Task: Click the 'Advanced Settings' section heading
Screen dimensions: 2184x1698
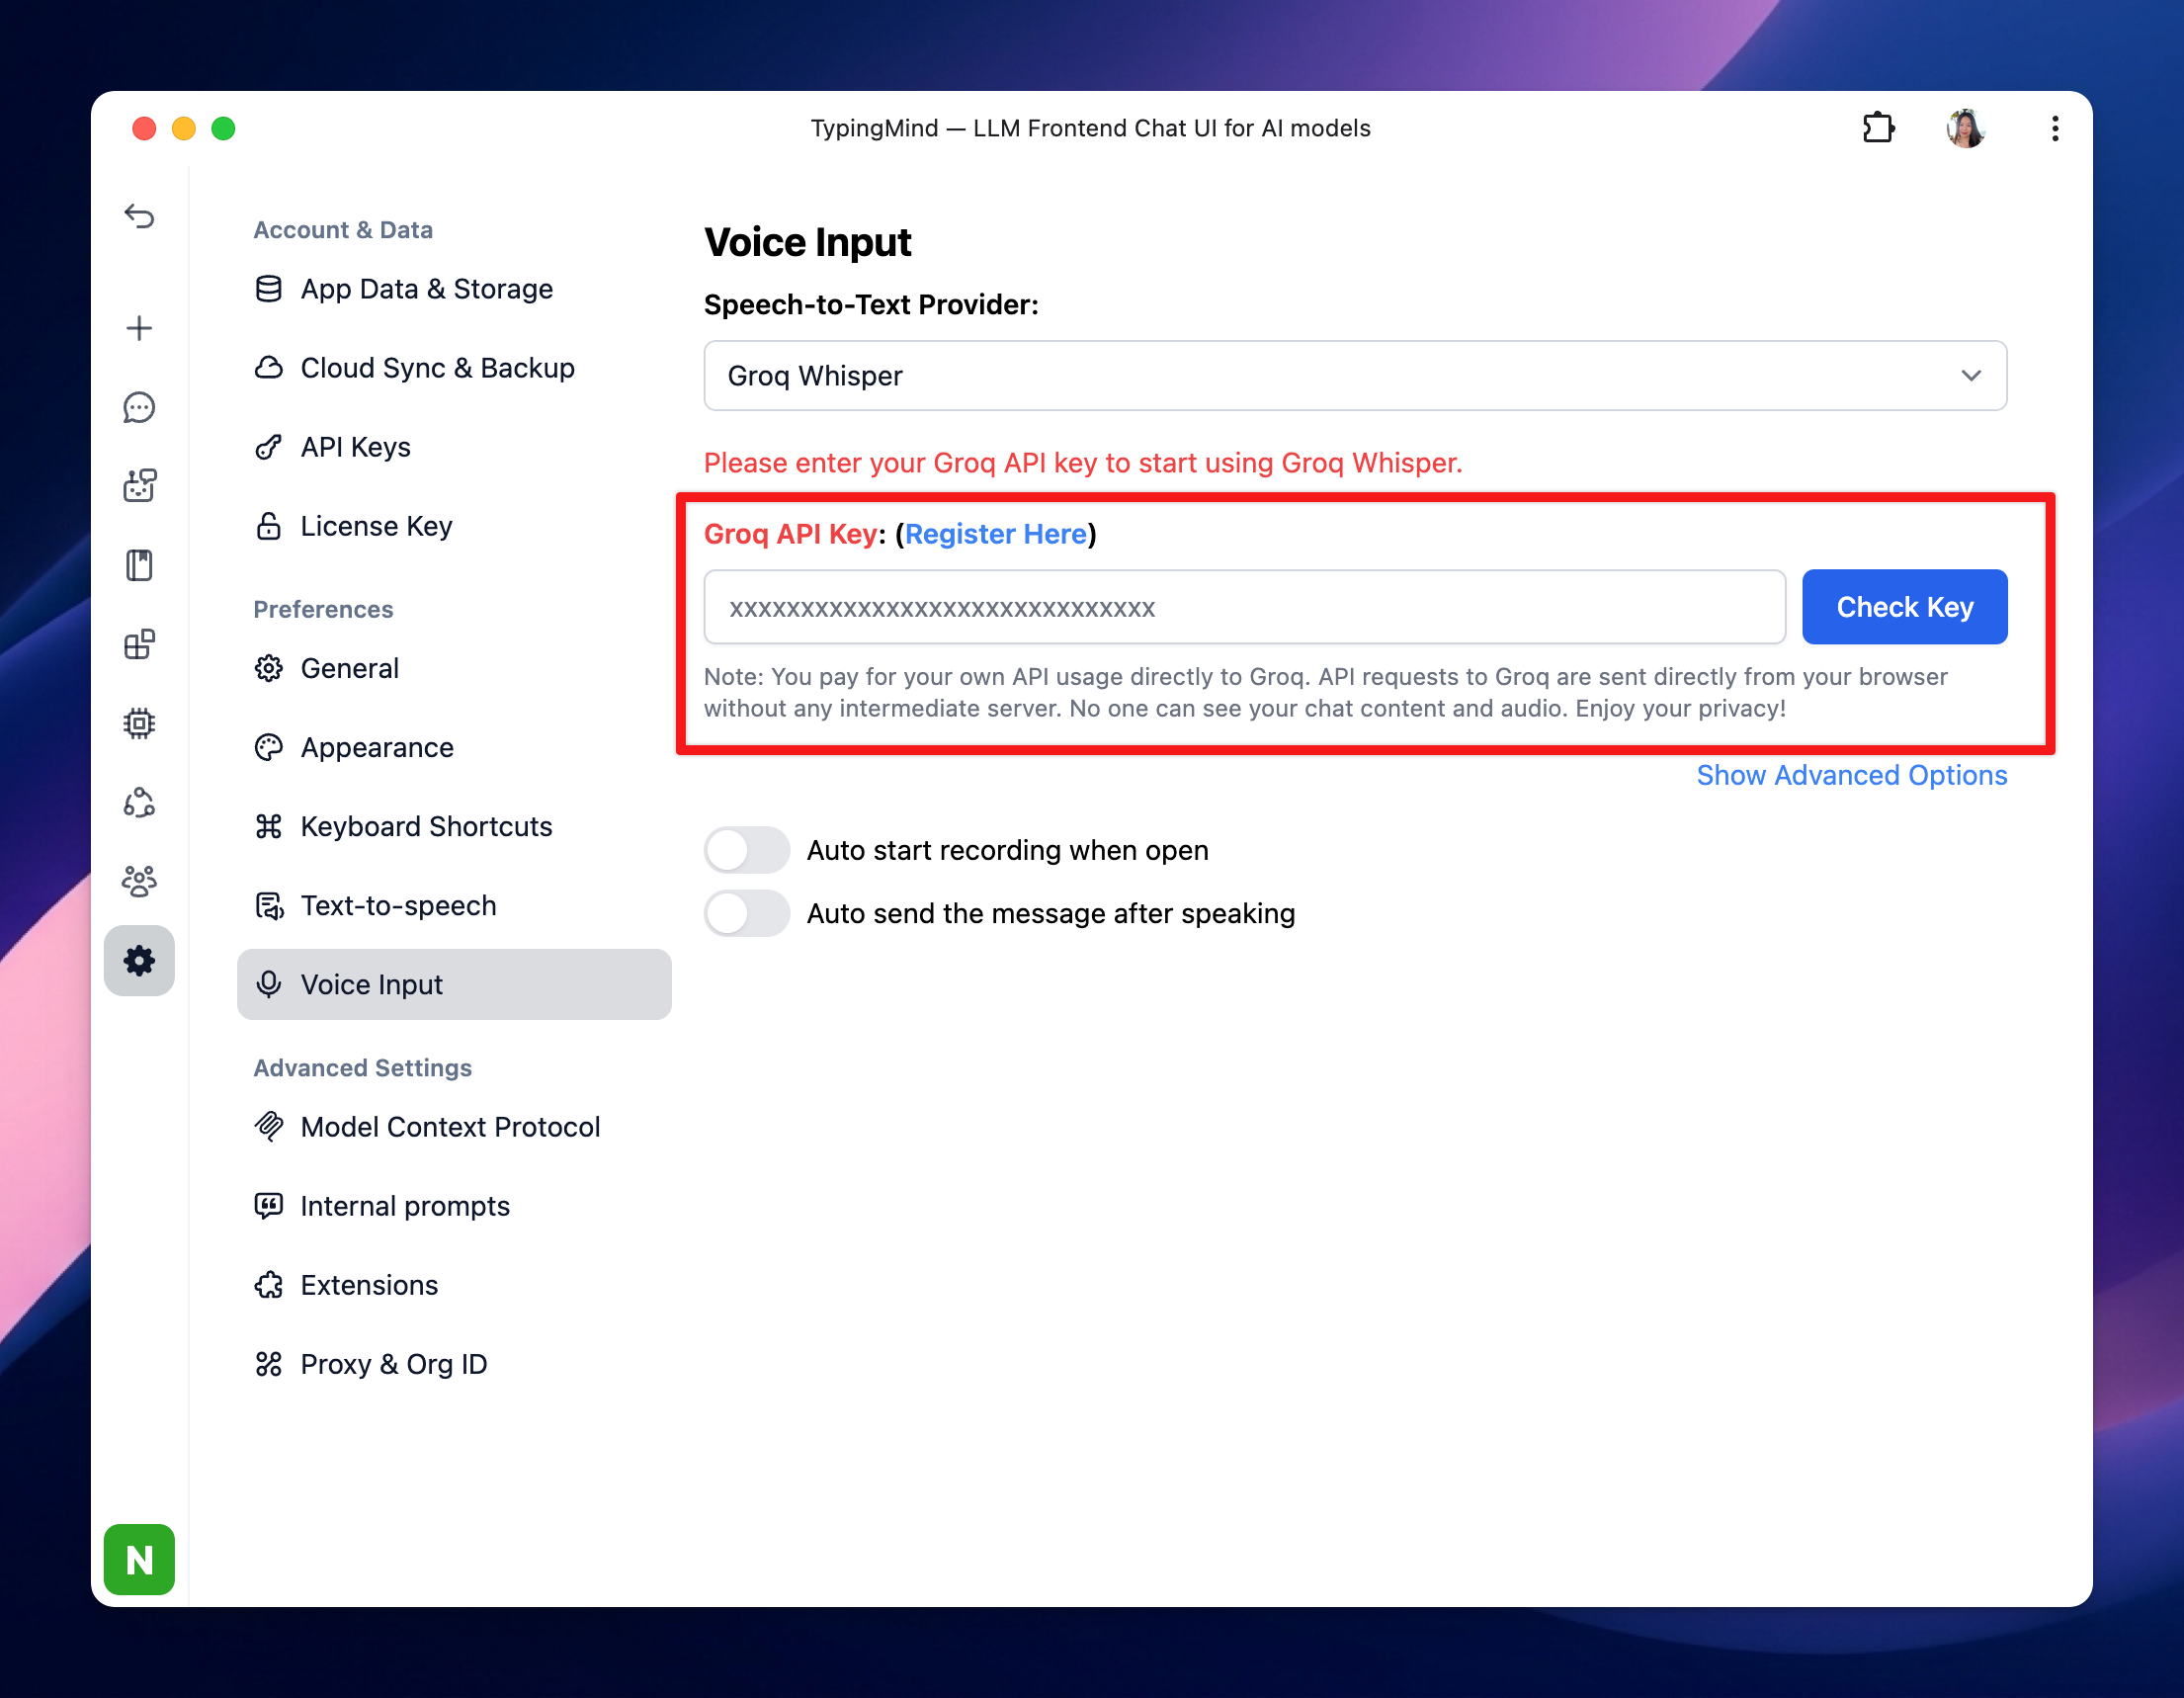Action: pyautogui.click(x=362, y=1068)
